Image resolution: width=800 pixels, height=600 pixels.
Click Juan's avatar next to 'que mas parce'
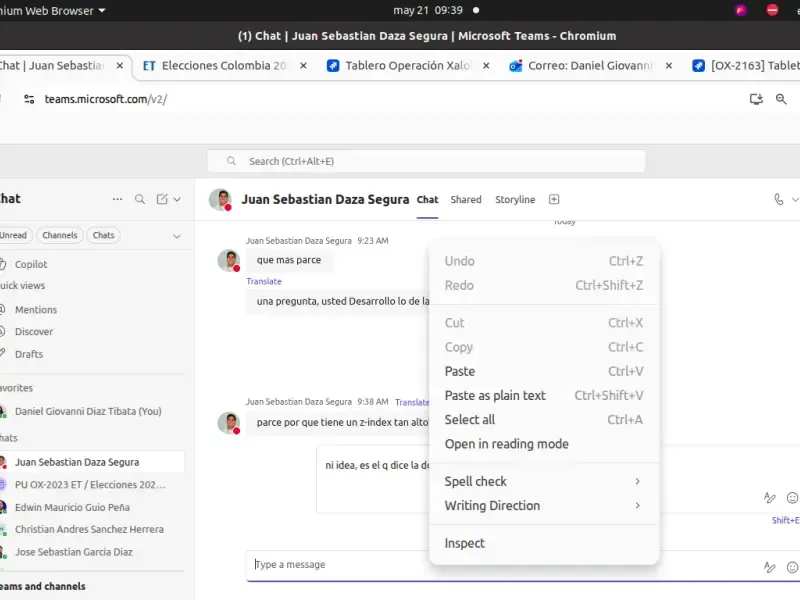point(229,260)
